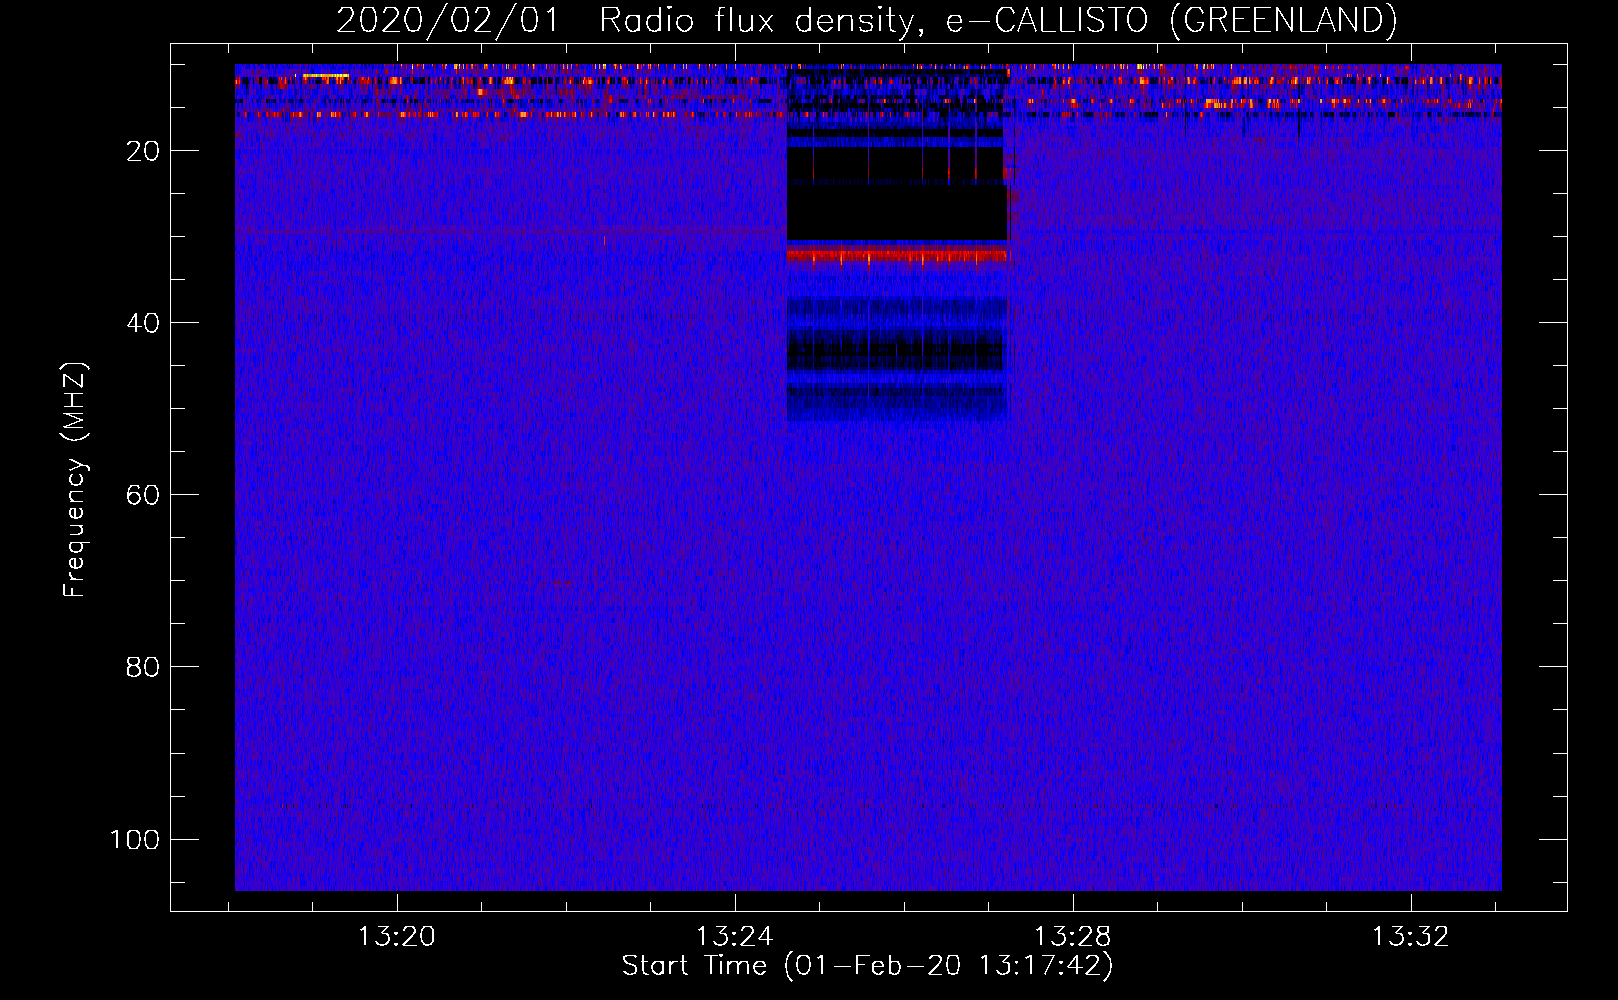Viewport: 1618px width, 1000px height.
Task: Click the "Start Time (01-Feb-20 13:17:42)" label
Action: pos(867,966)
